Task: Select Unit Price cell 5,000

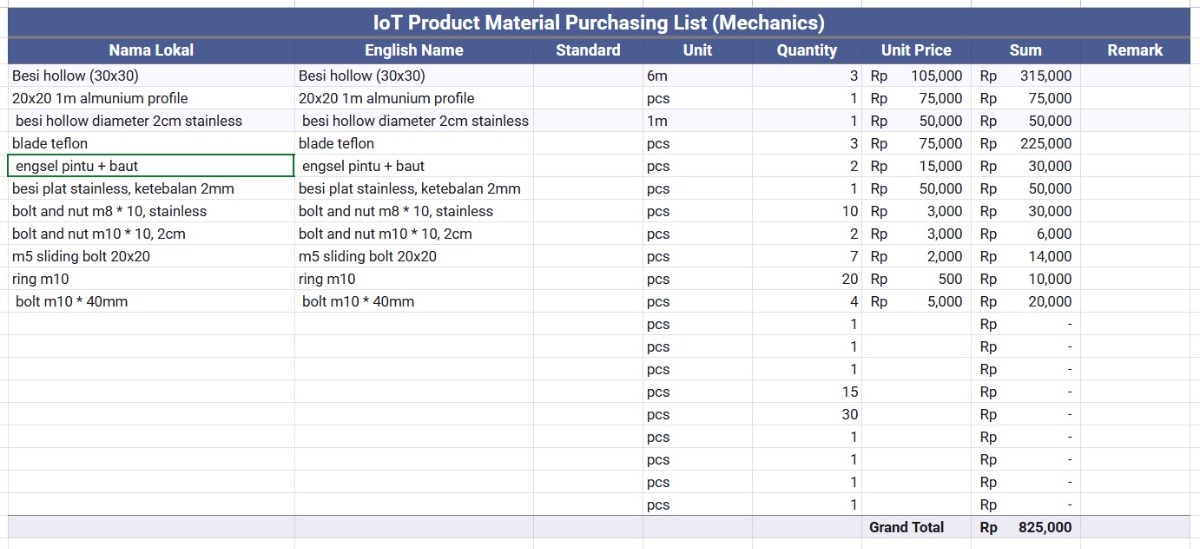Action: [916, 302]
